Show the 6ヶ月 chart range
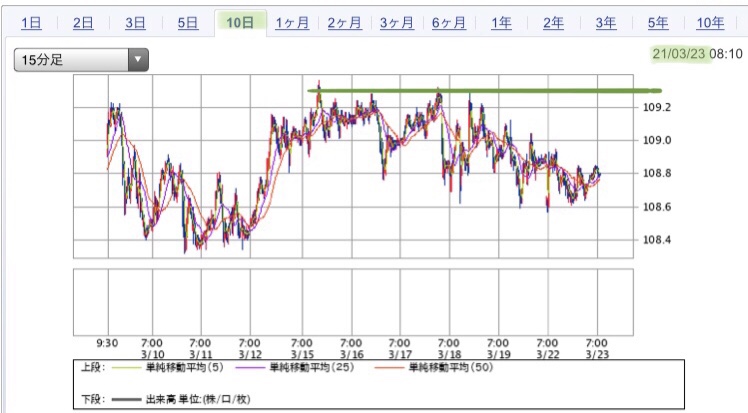Viewport: 748px width, 413px height. (x=448, y=22)
